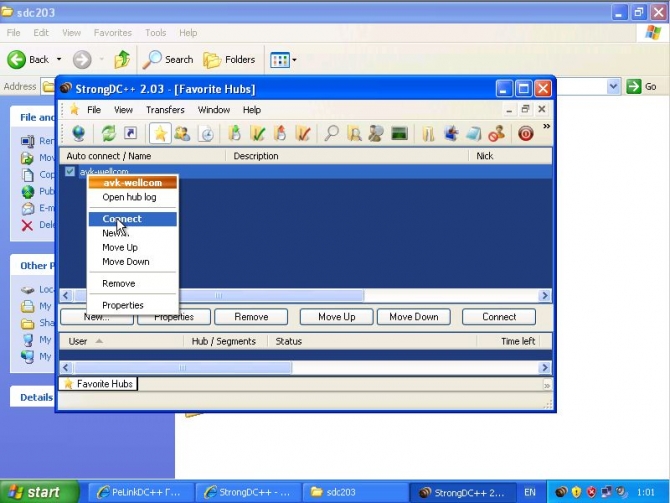The height and width of the screenshot is (503, 670).
Task: Expand the tab bar chevron beside Favorite Hubs tab
Action: pos(547,385)
